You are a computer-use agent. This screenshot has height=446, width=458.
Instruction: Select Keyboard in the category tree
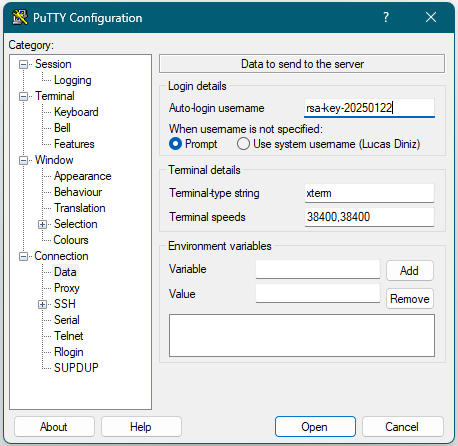pyautogui.click(x=76, y=112)
